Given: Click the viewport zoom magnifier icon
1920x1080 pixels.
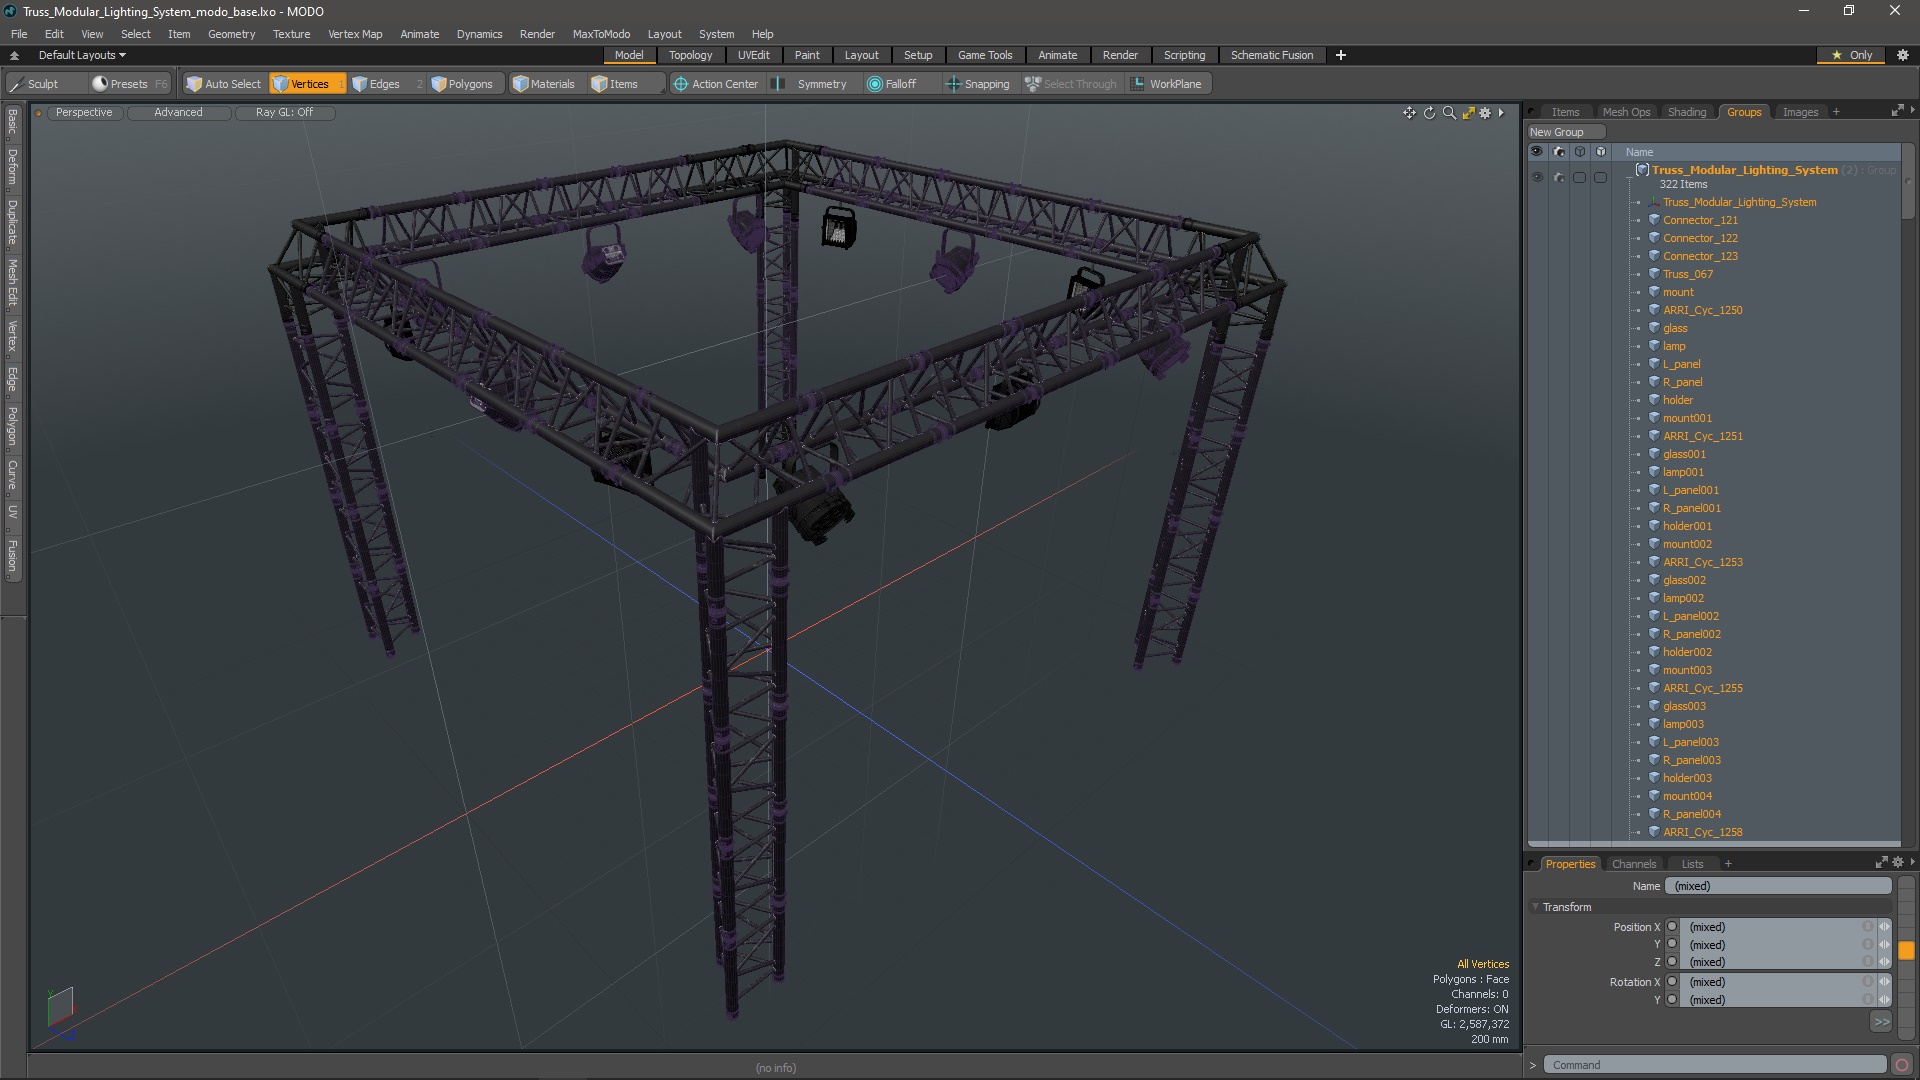Looking at the screenshot, I should tap(1449, 113).
